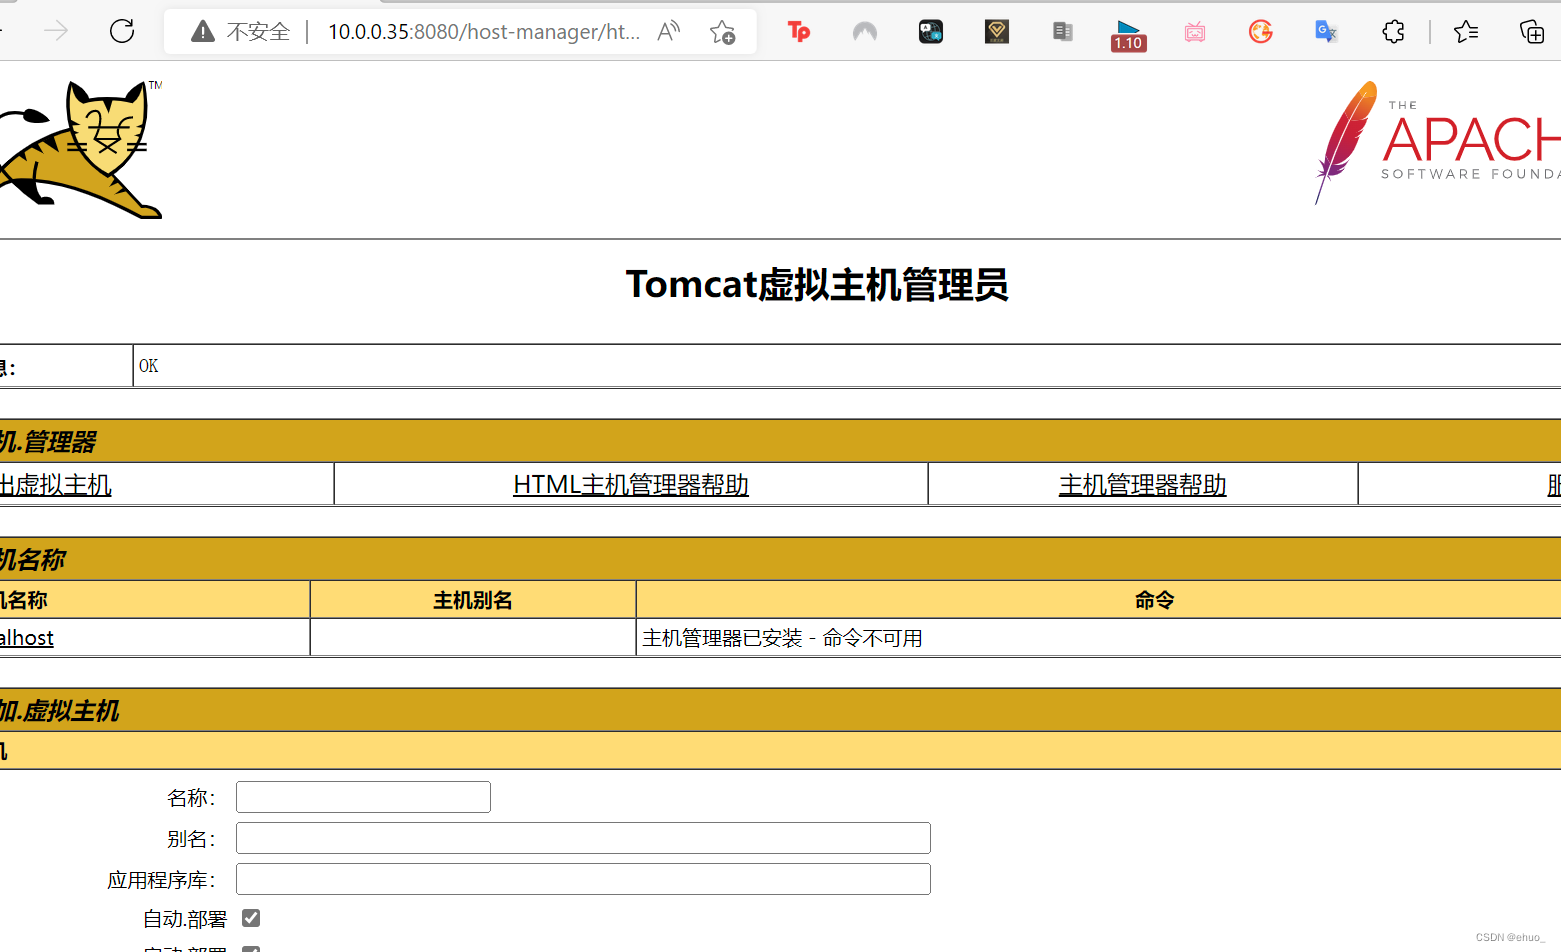Focus the 别名 input field
This screenshot has width=1561, height=952.
point(583,838)
